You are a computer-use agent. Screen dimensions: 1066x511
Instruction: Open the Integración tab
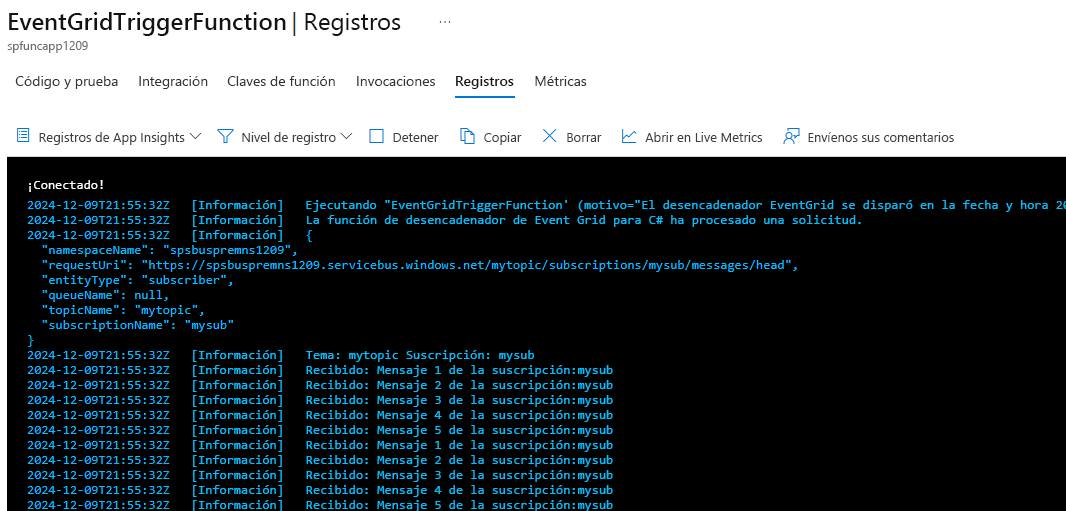point(173,82)
